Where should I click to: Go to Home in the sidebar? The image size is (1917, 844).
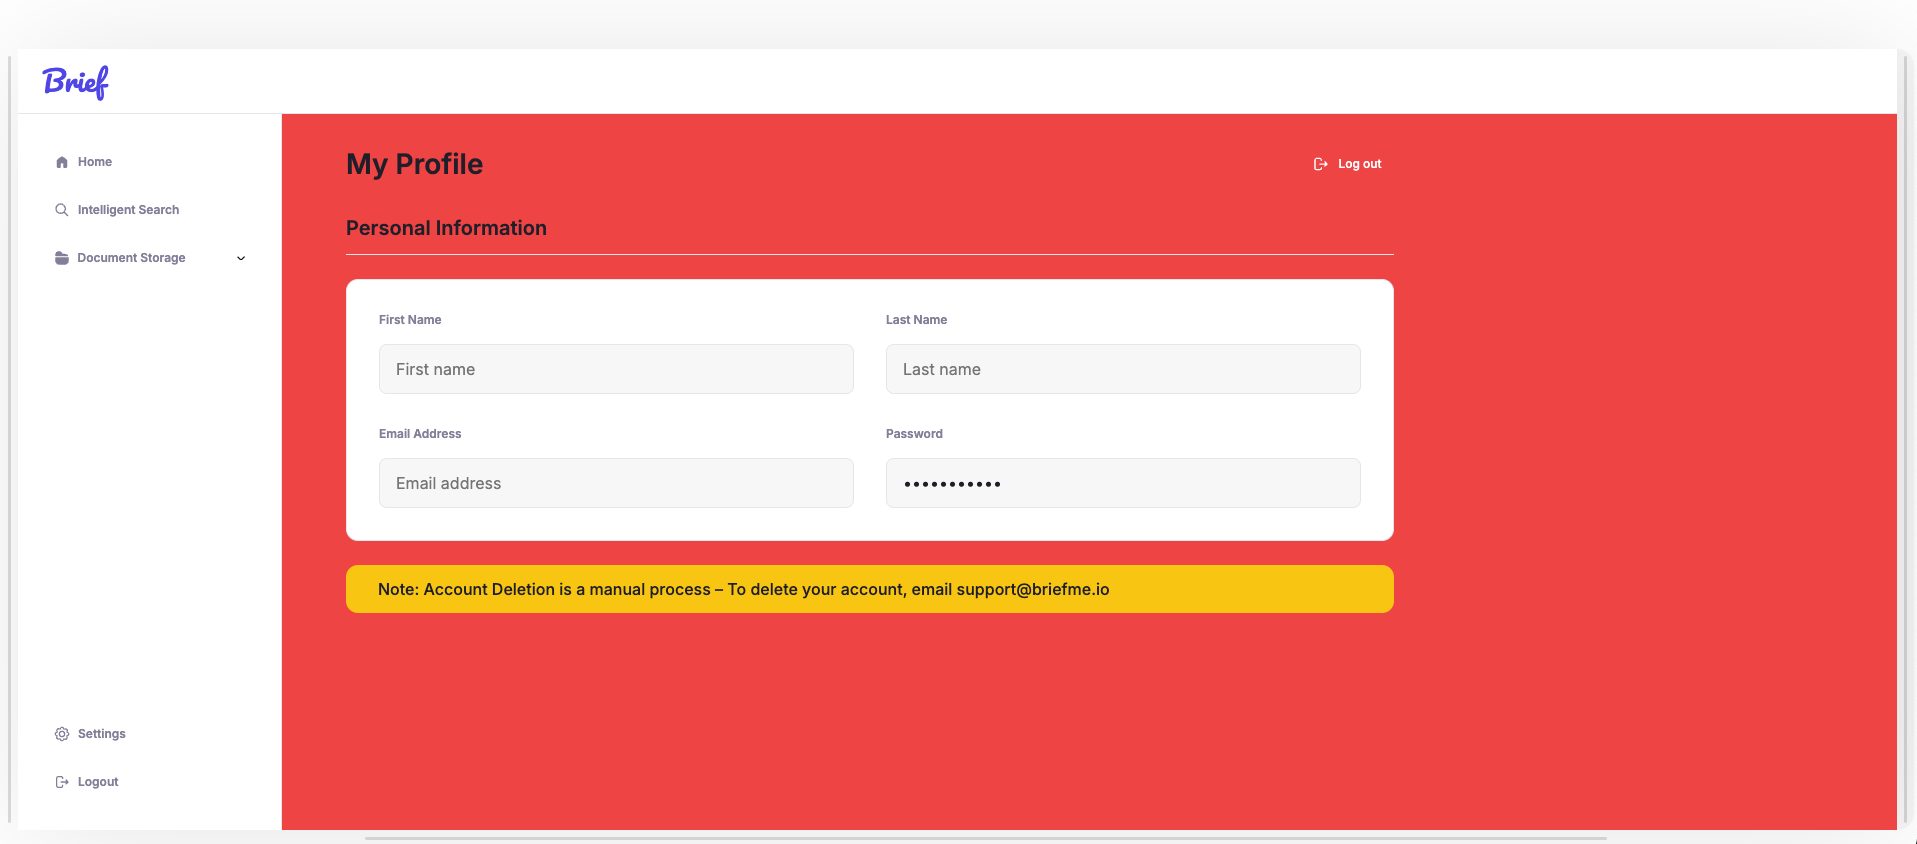point(95,162)
